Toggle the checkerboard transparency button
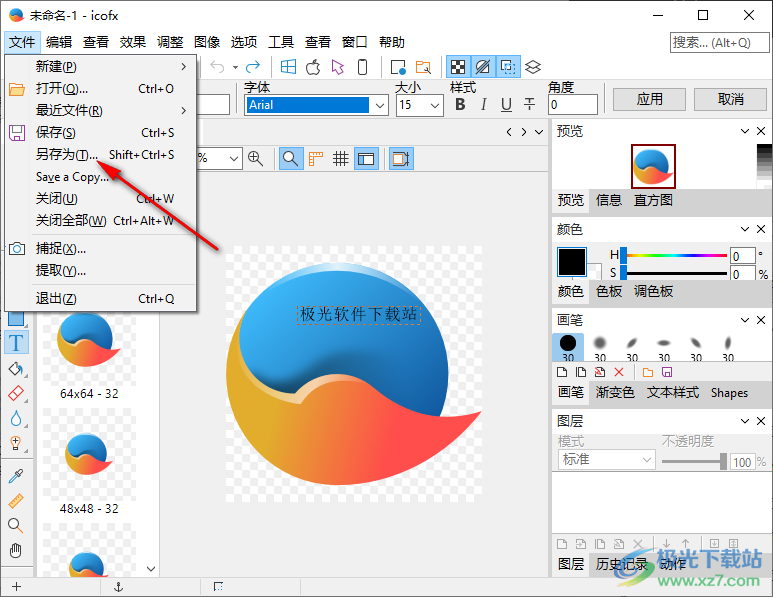Viewport: 773px width, 597px height. tap(458, 67)
